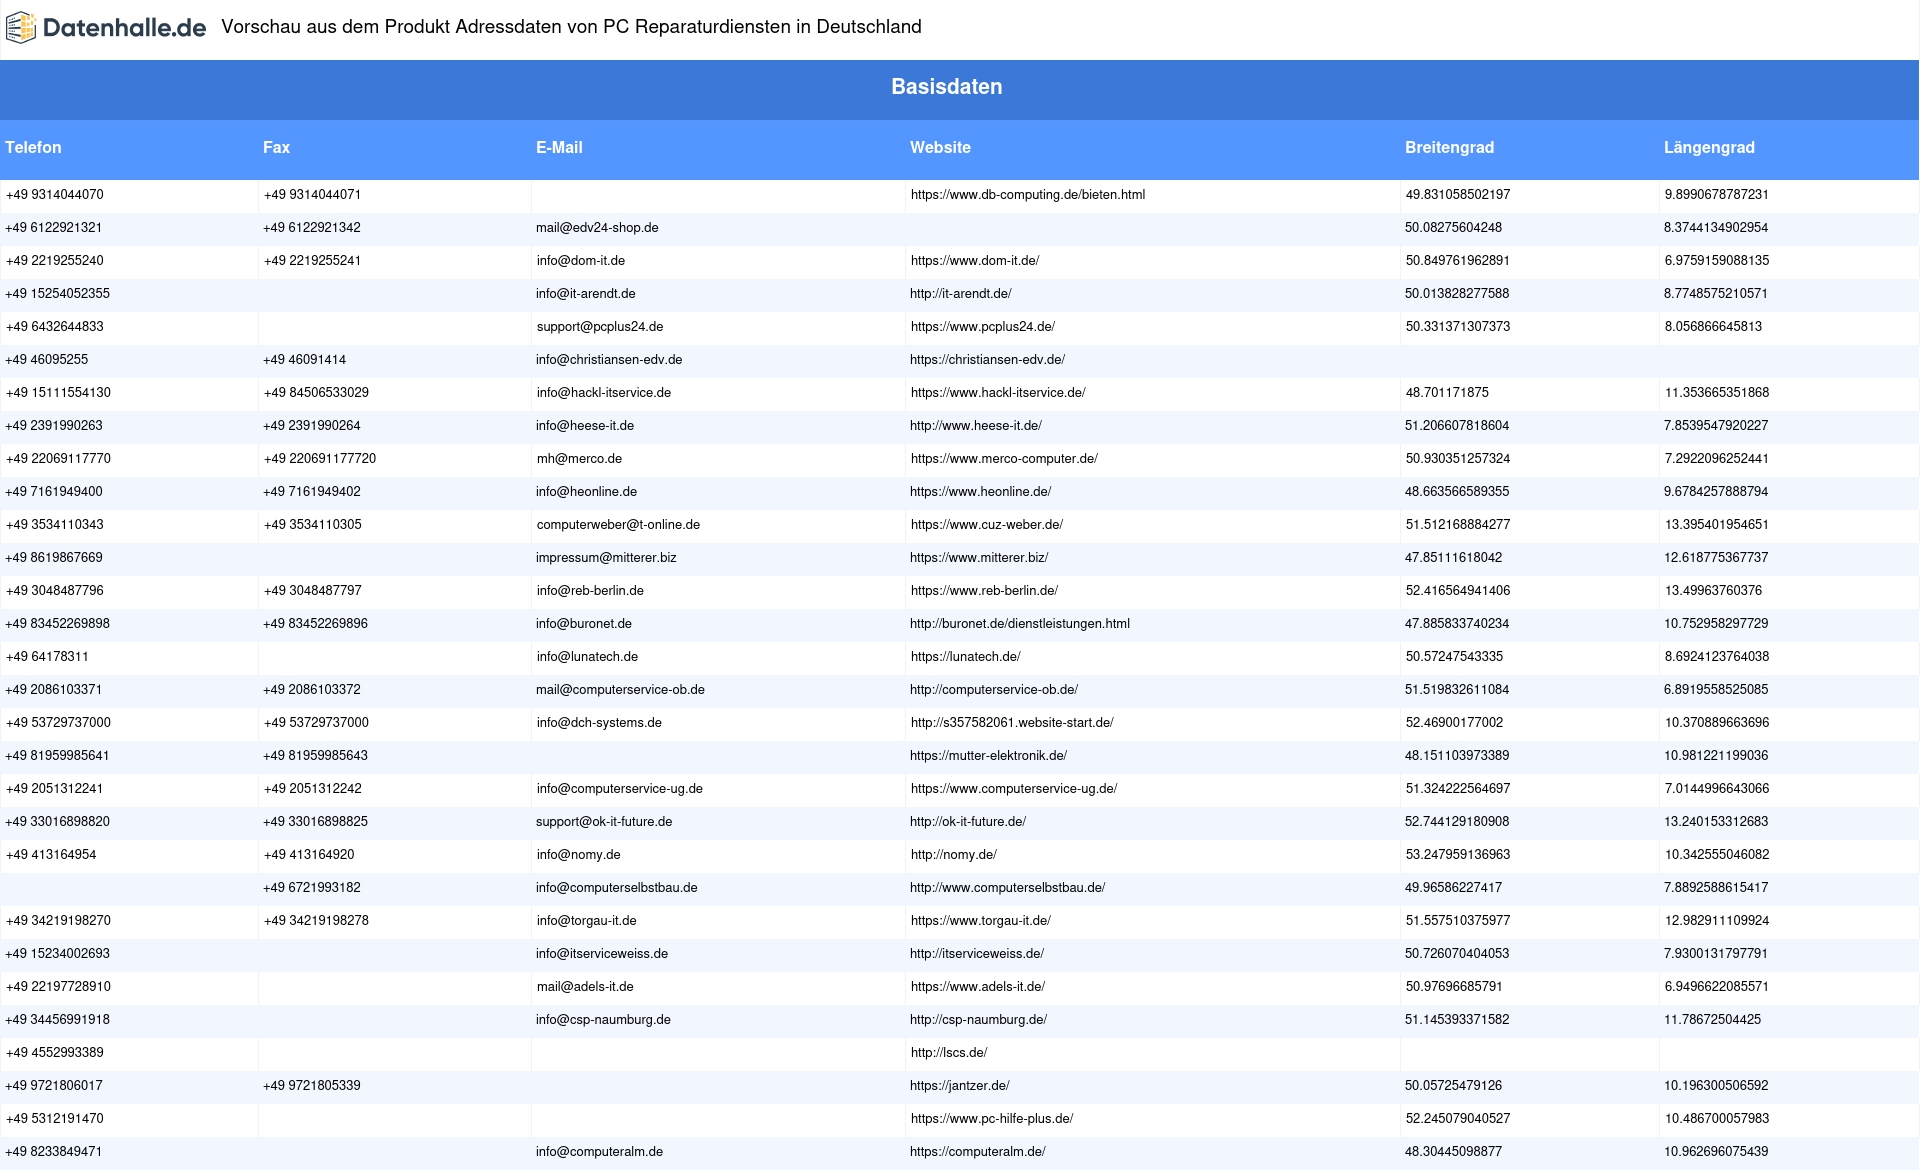The height and width of the screenshot is (1170, 1920).
Task: Open website https://www.reb-berlin.de/
Action: (x=984, y=591)
